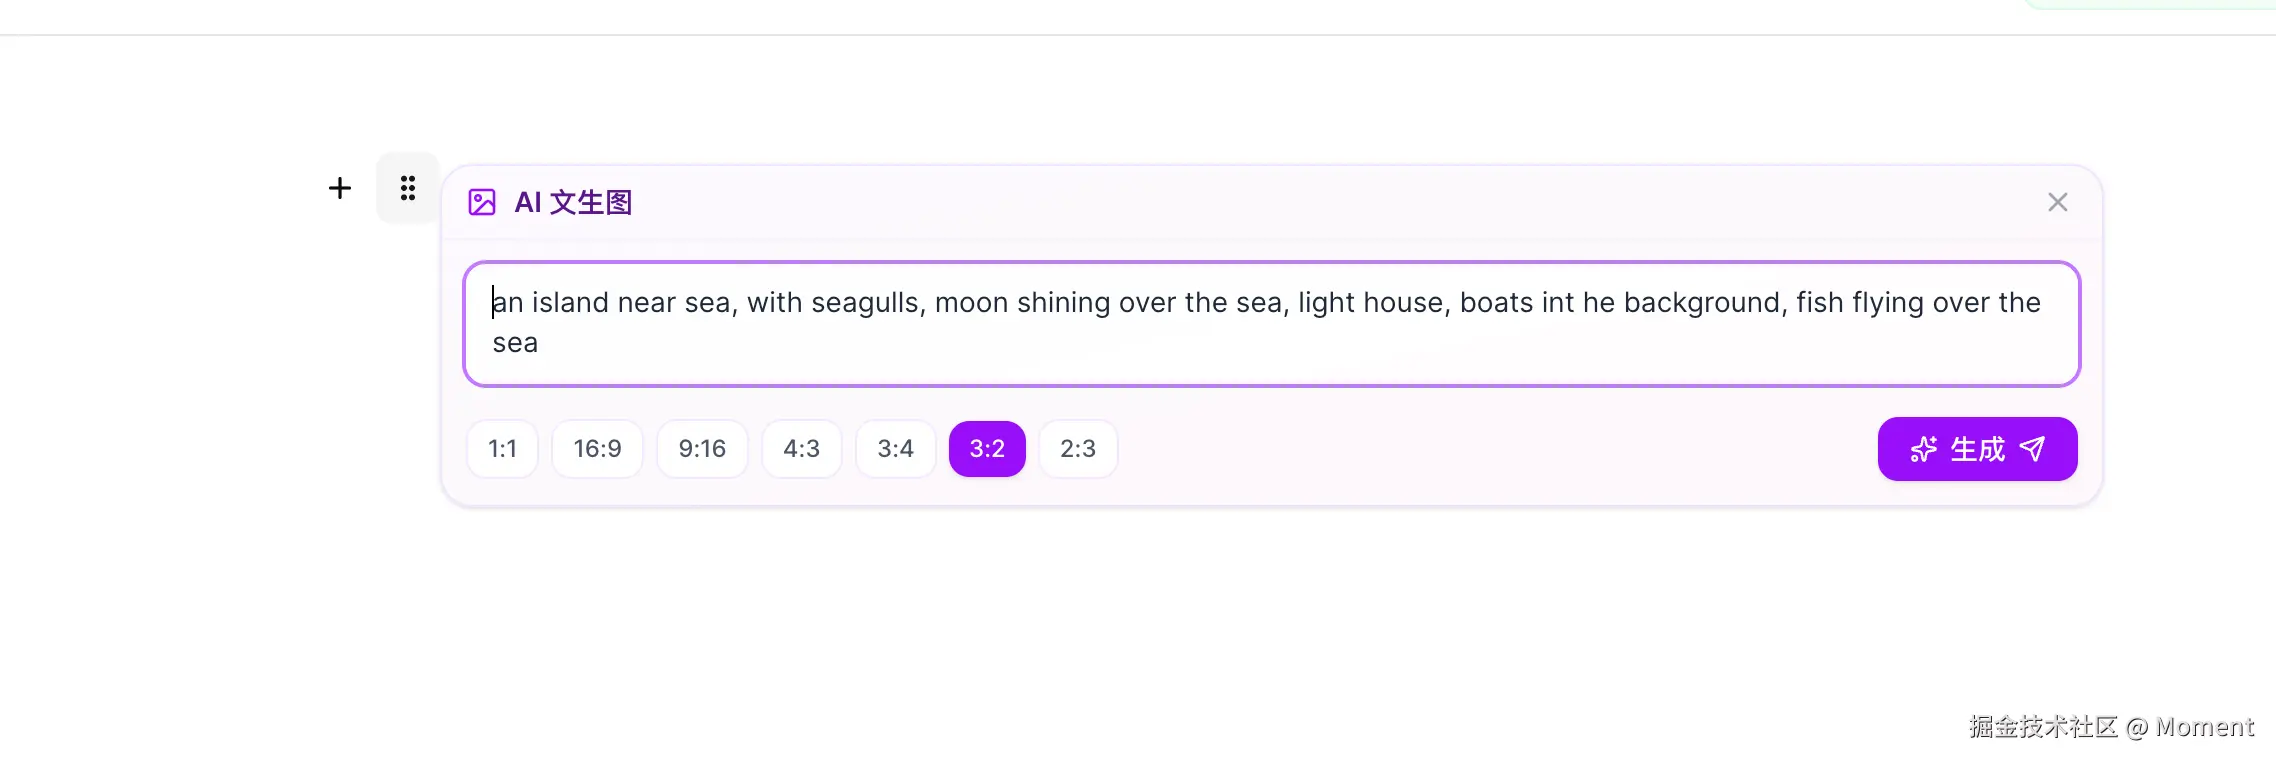Image resolution: width=2276 pixels, height=762 pixels.
Task: Set the aspect ratio to 3:4
Action: (895, 449)
